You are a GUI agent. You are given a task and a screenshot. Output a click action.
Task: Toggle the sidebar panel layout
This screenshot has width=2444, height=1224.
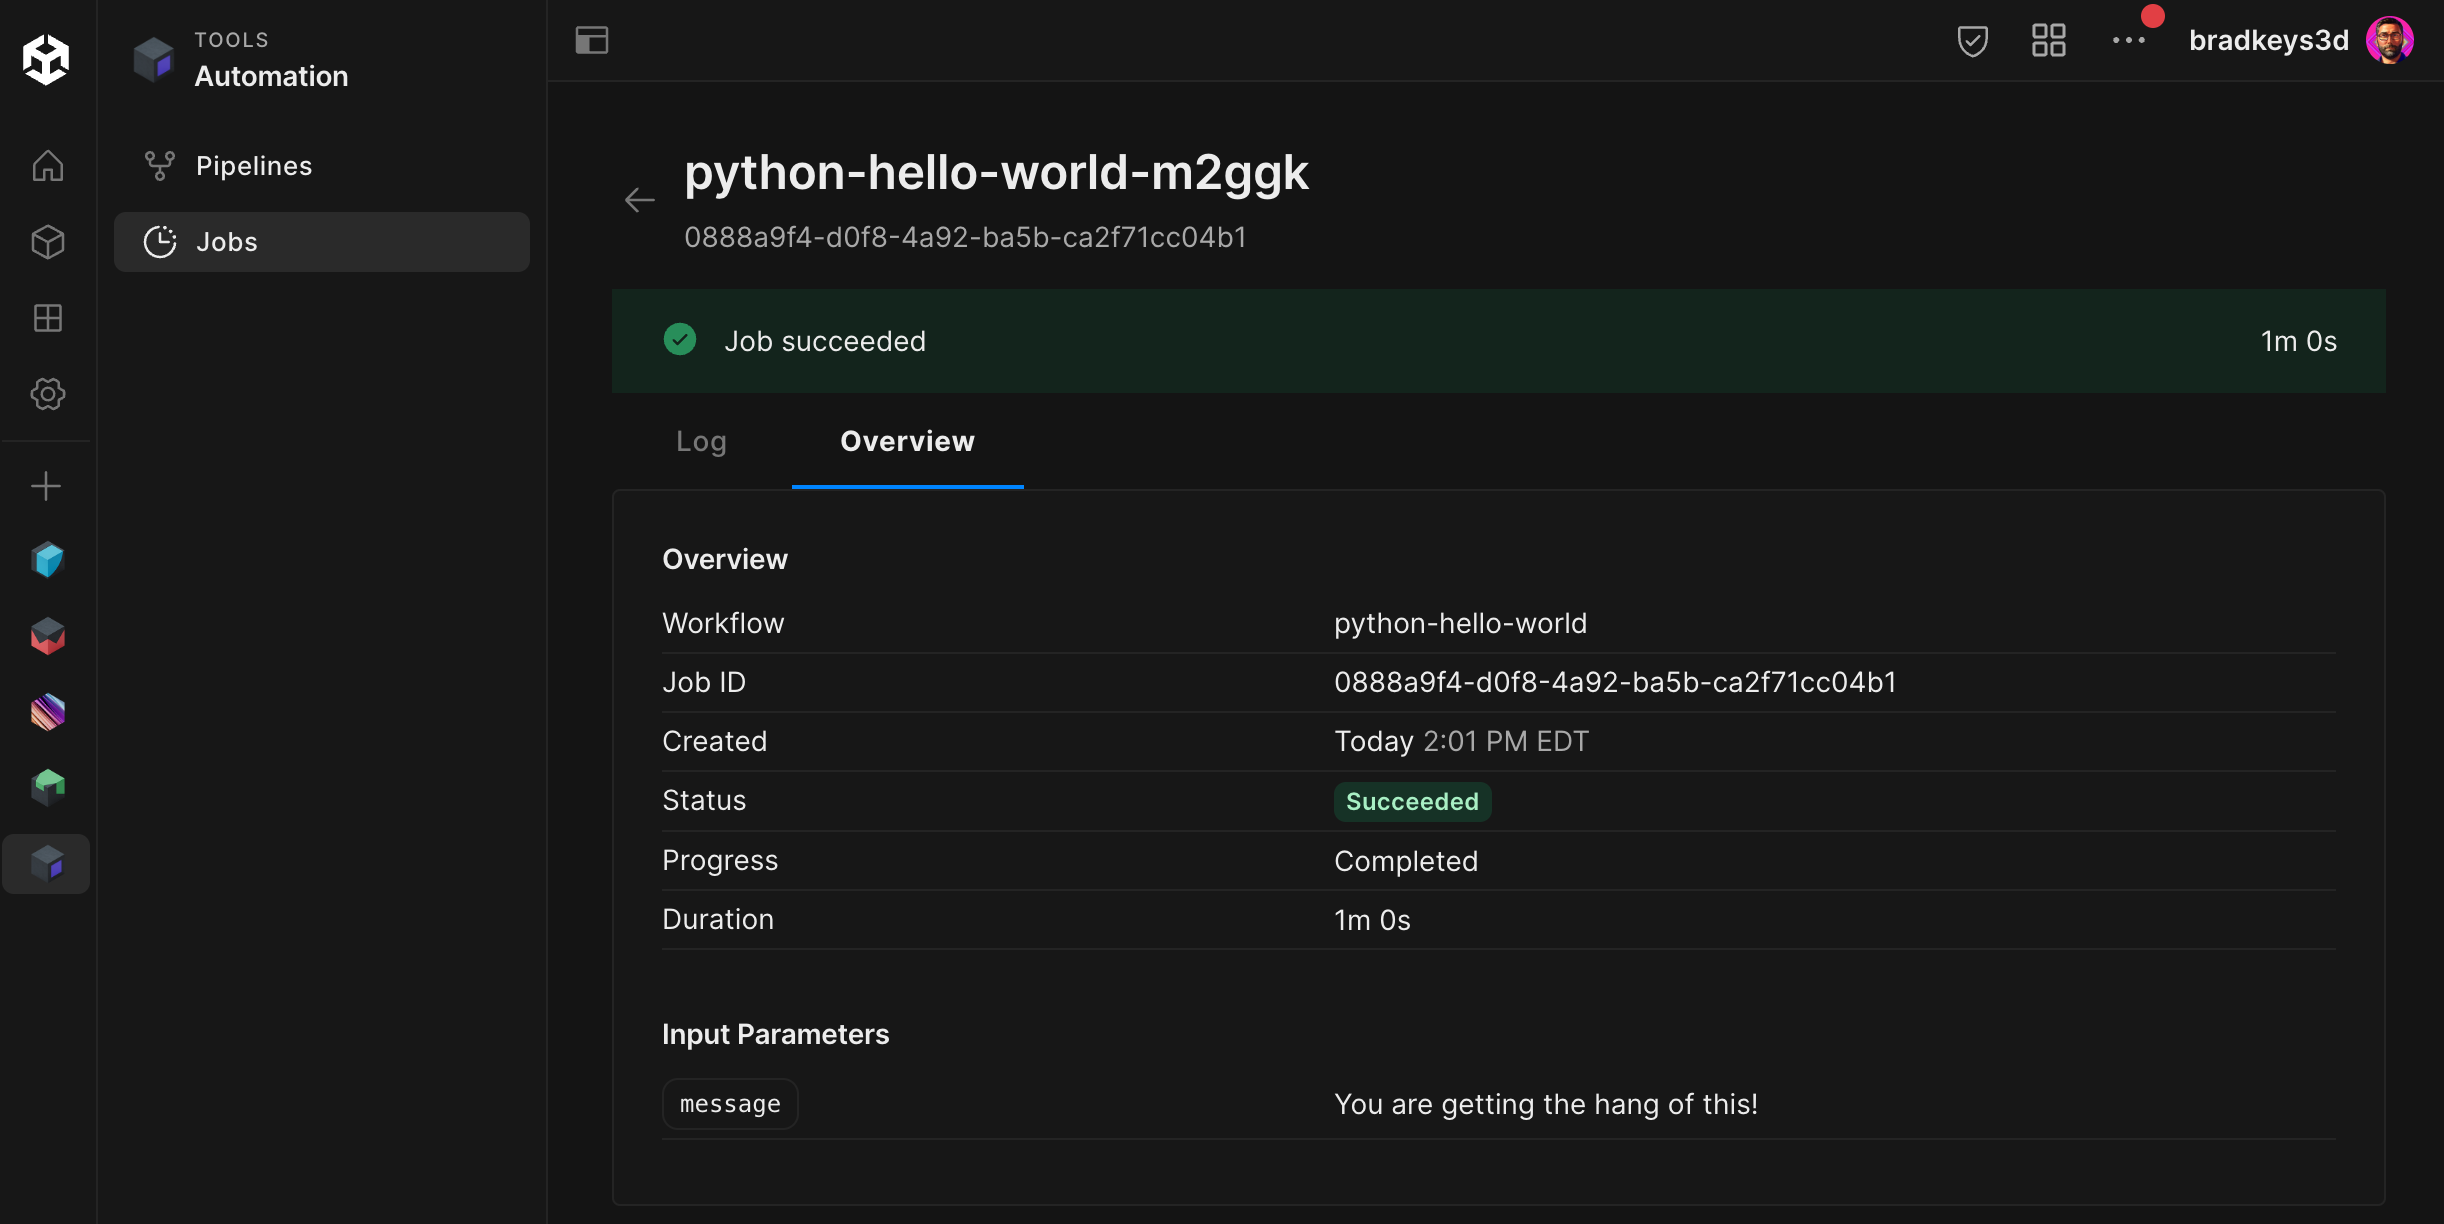click(x=592, y=41)
